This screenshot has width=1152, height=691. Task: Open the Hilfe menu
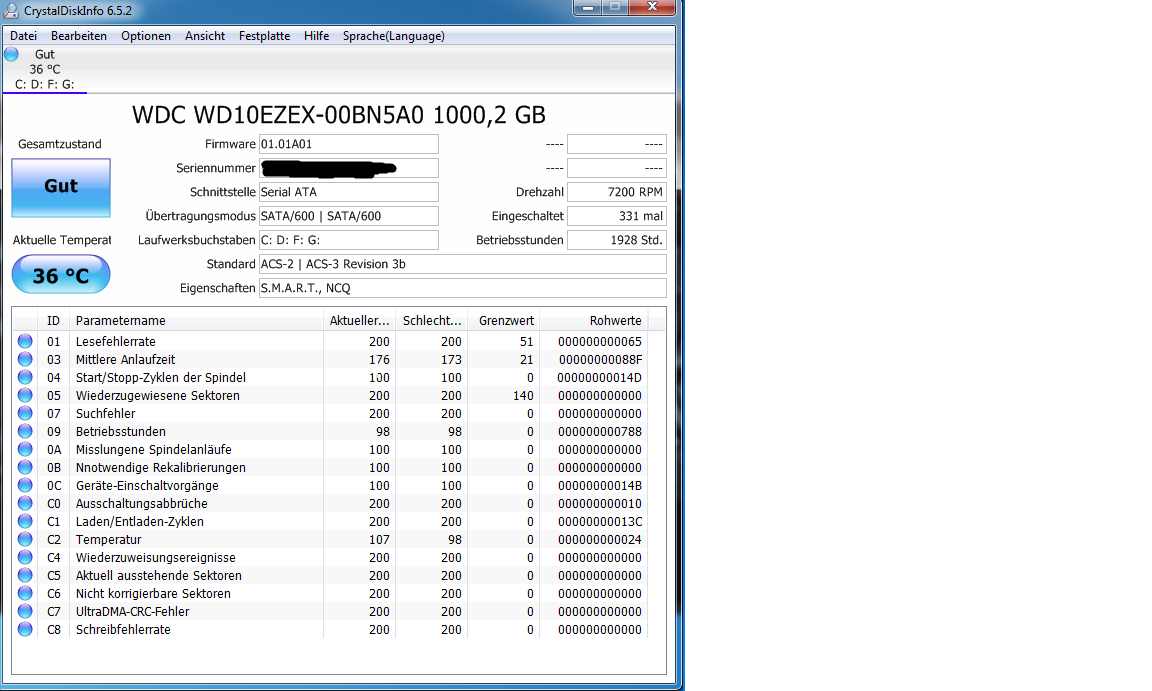tap(317, 36)
